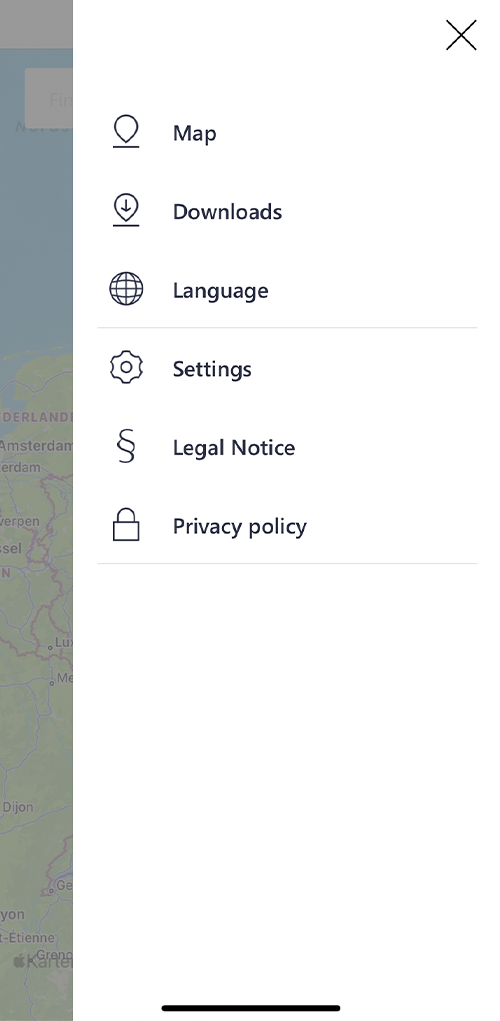
Task: Tap the Nederland country label on map
Action: tap(36, 417)
